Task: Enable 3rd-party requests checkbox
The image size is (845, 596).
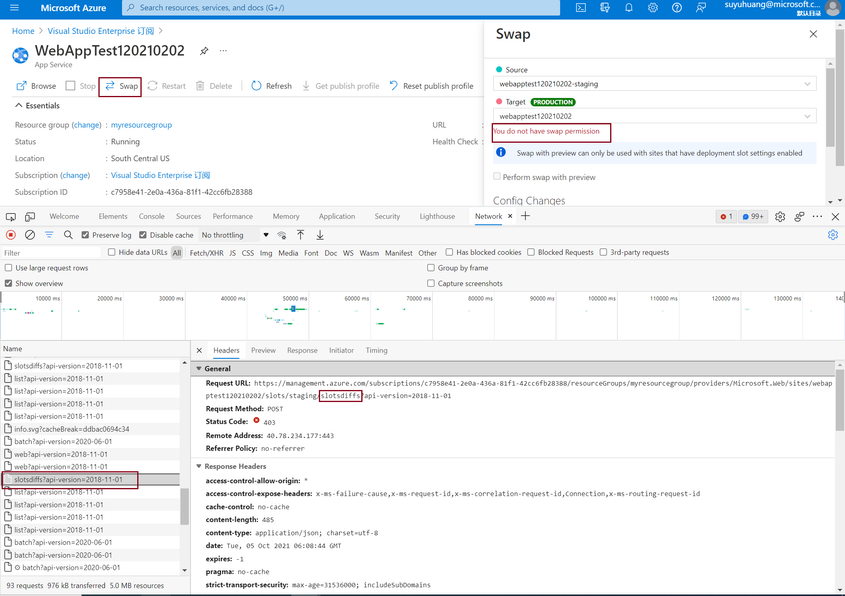Action: [604, 252]
